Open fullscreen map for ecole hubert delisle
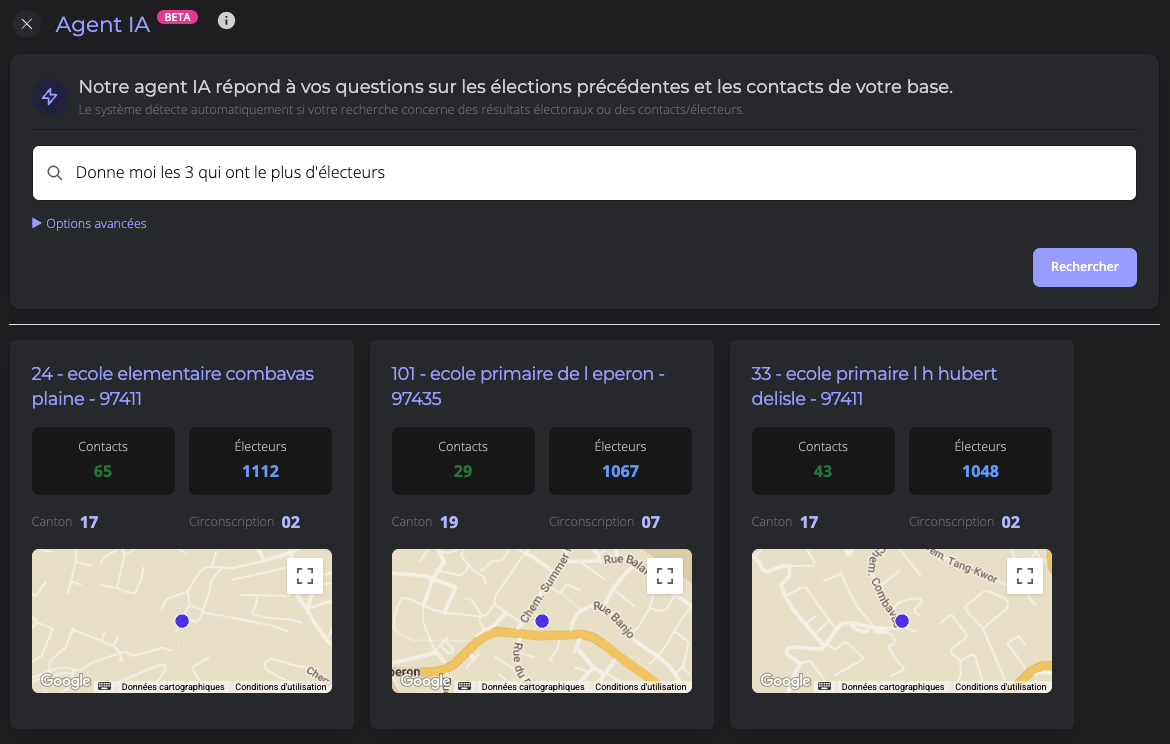 [x=1025, y=576]
